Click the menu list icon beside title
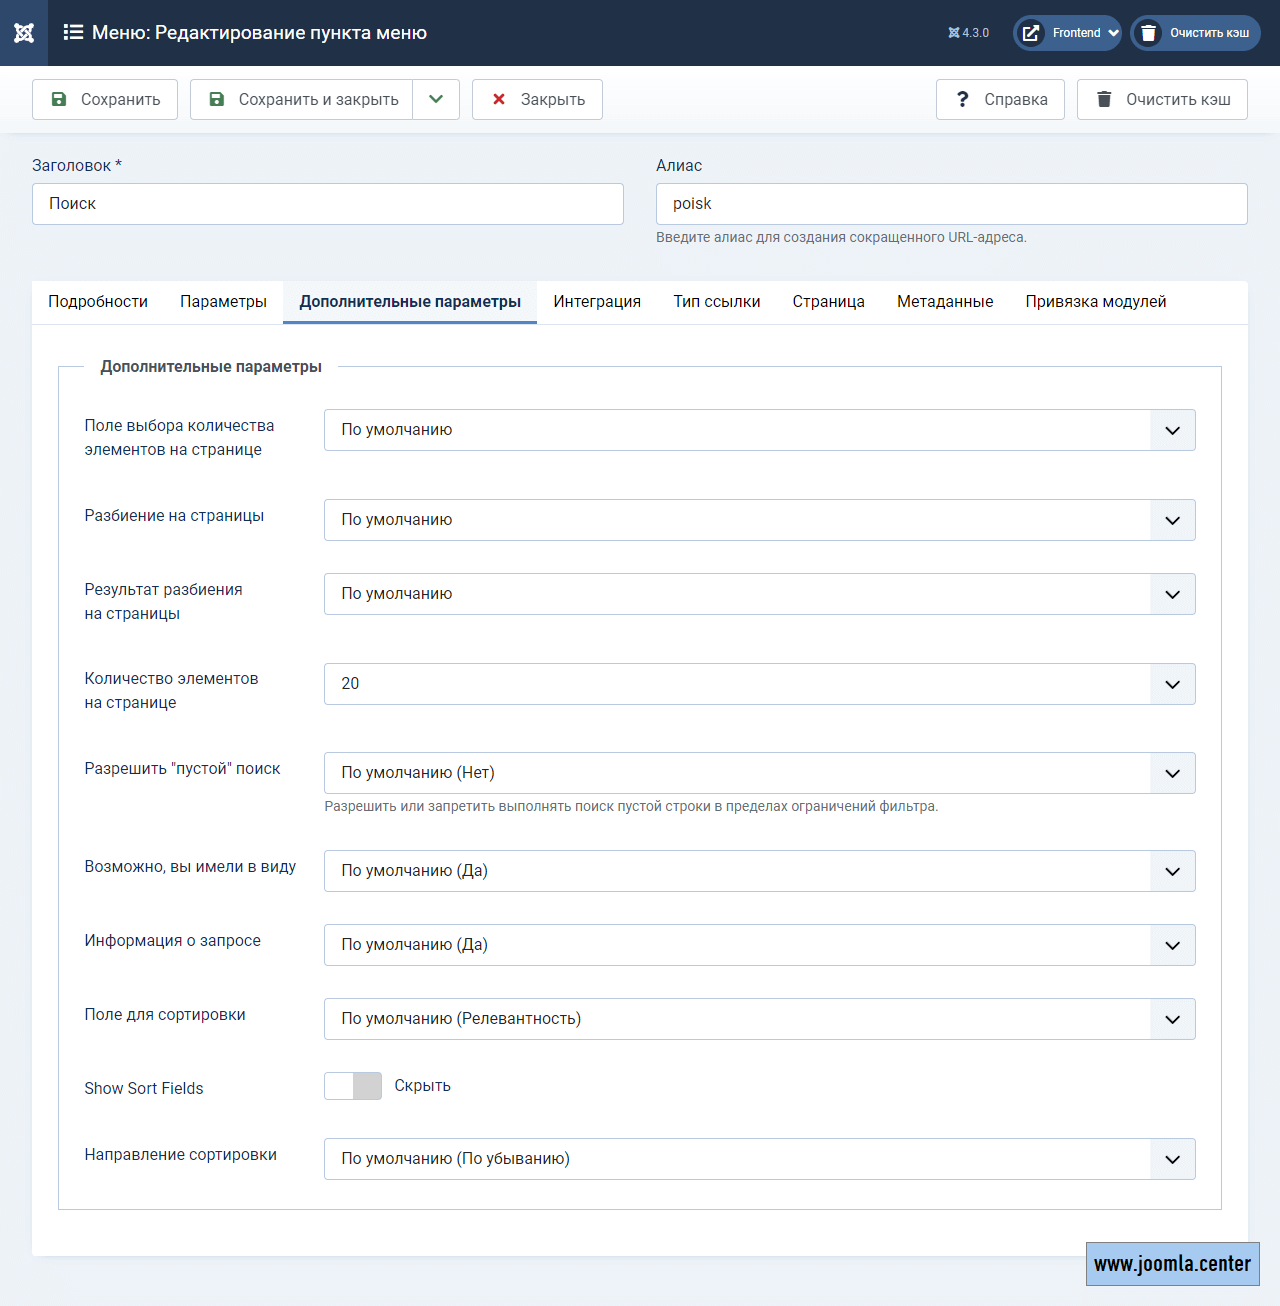The image size is (1280, 1306). (x=73, y=33)
